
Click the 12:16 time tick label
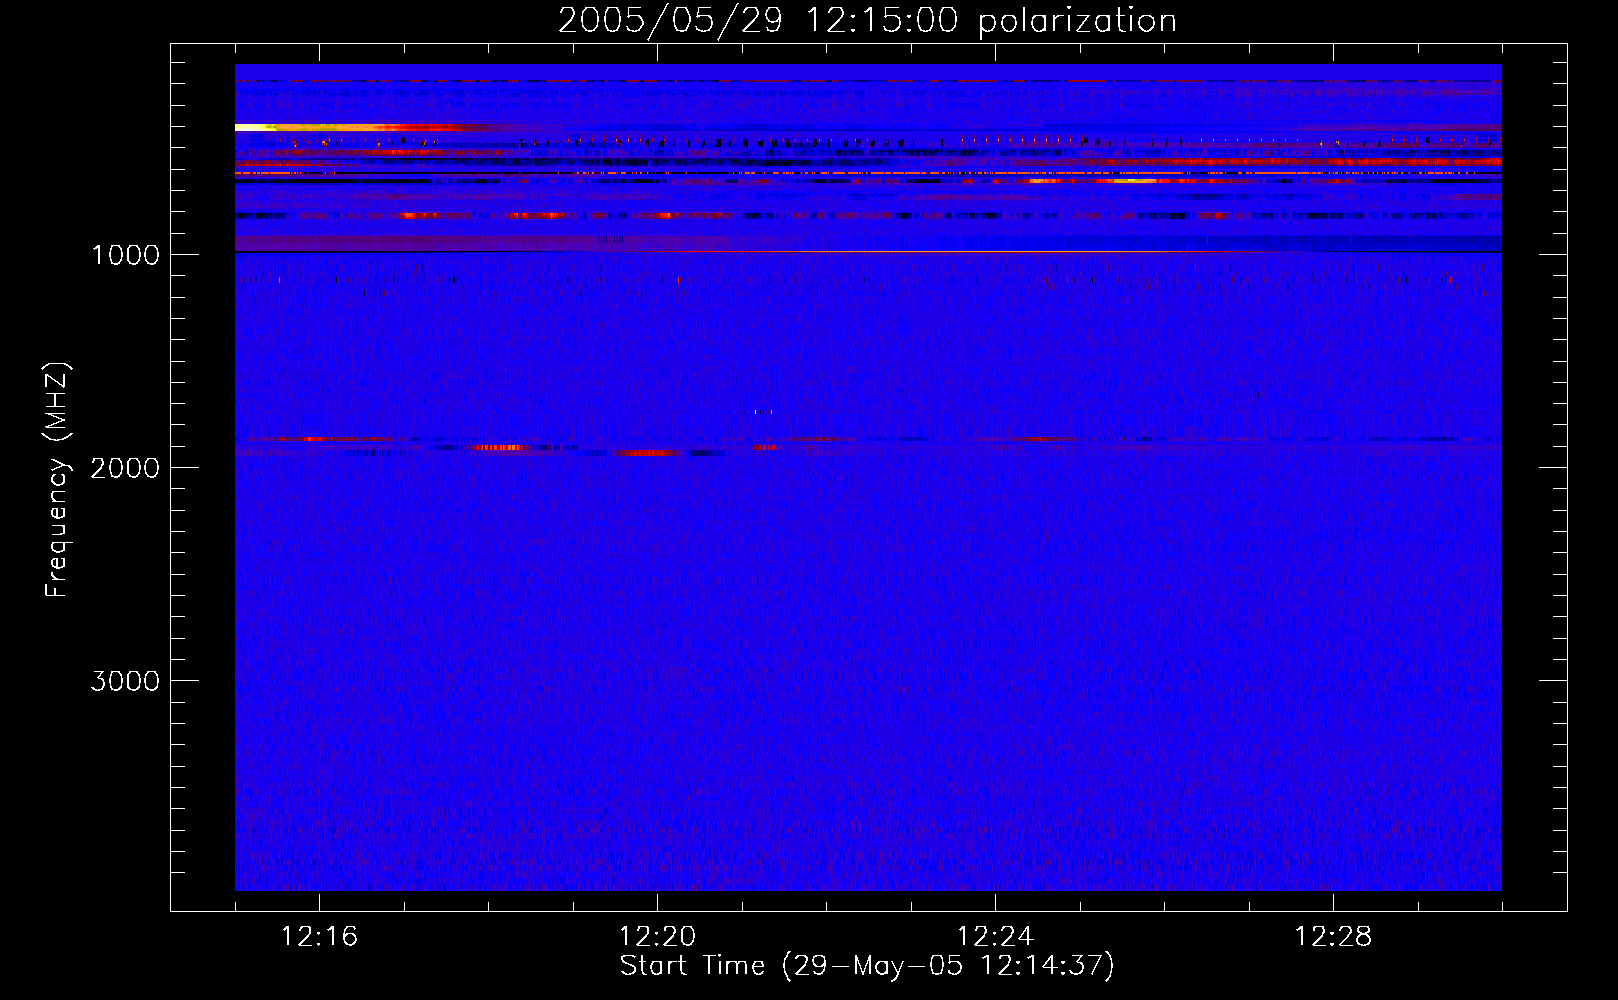point(319,937)
